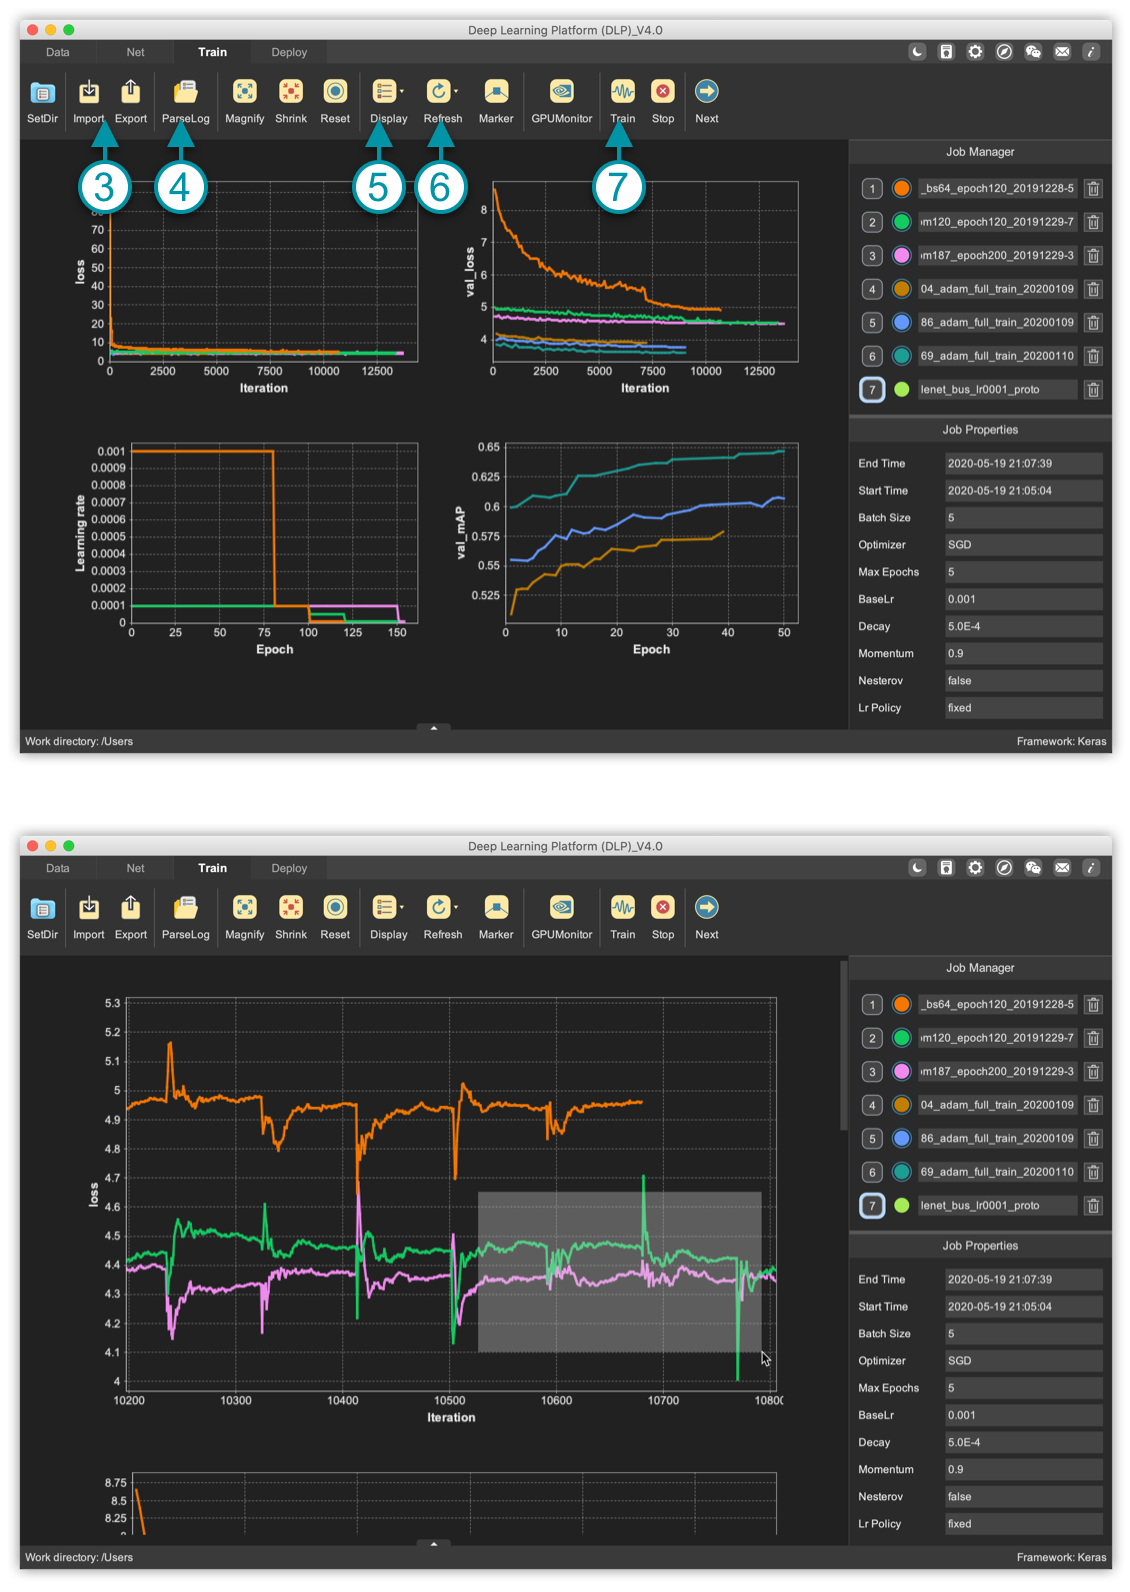This screenshot has height=1592, width=1130.
Task: Open the Refresh dropdown arrow in lower window
Action: click(456, 907)
